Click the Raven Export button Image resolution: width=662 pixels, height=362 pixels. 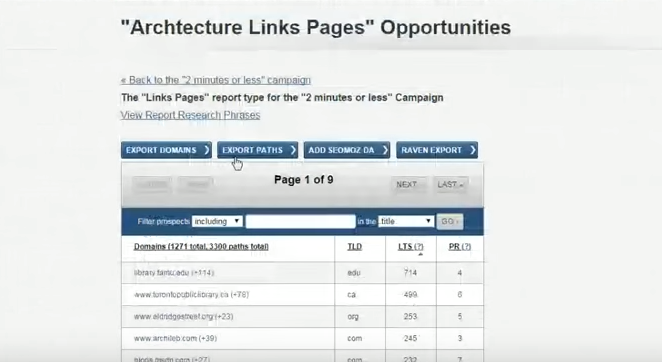(x=437, y=150)
